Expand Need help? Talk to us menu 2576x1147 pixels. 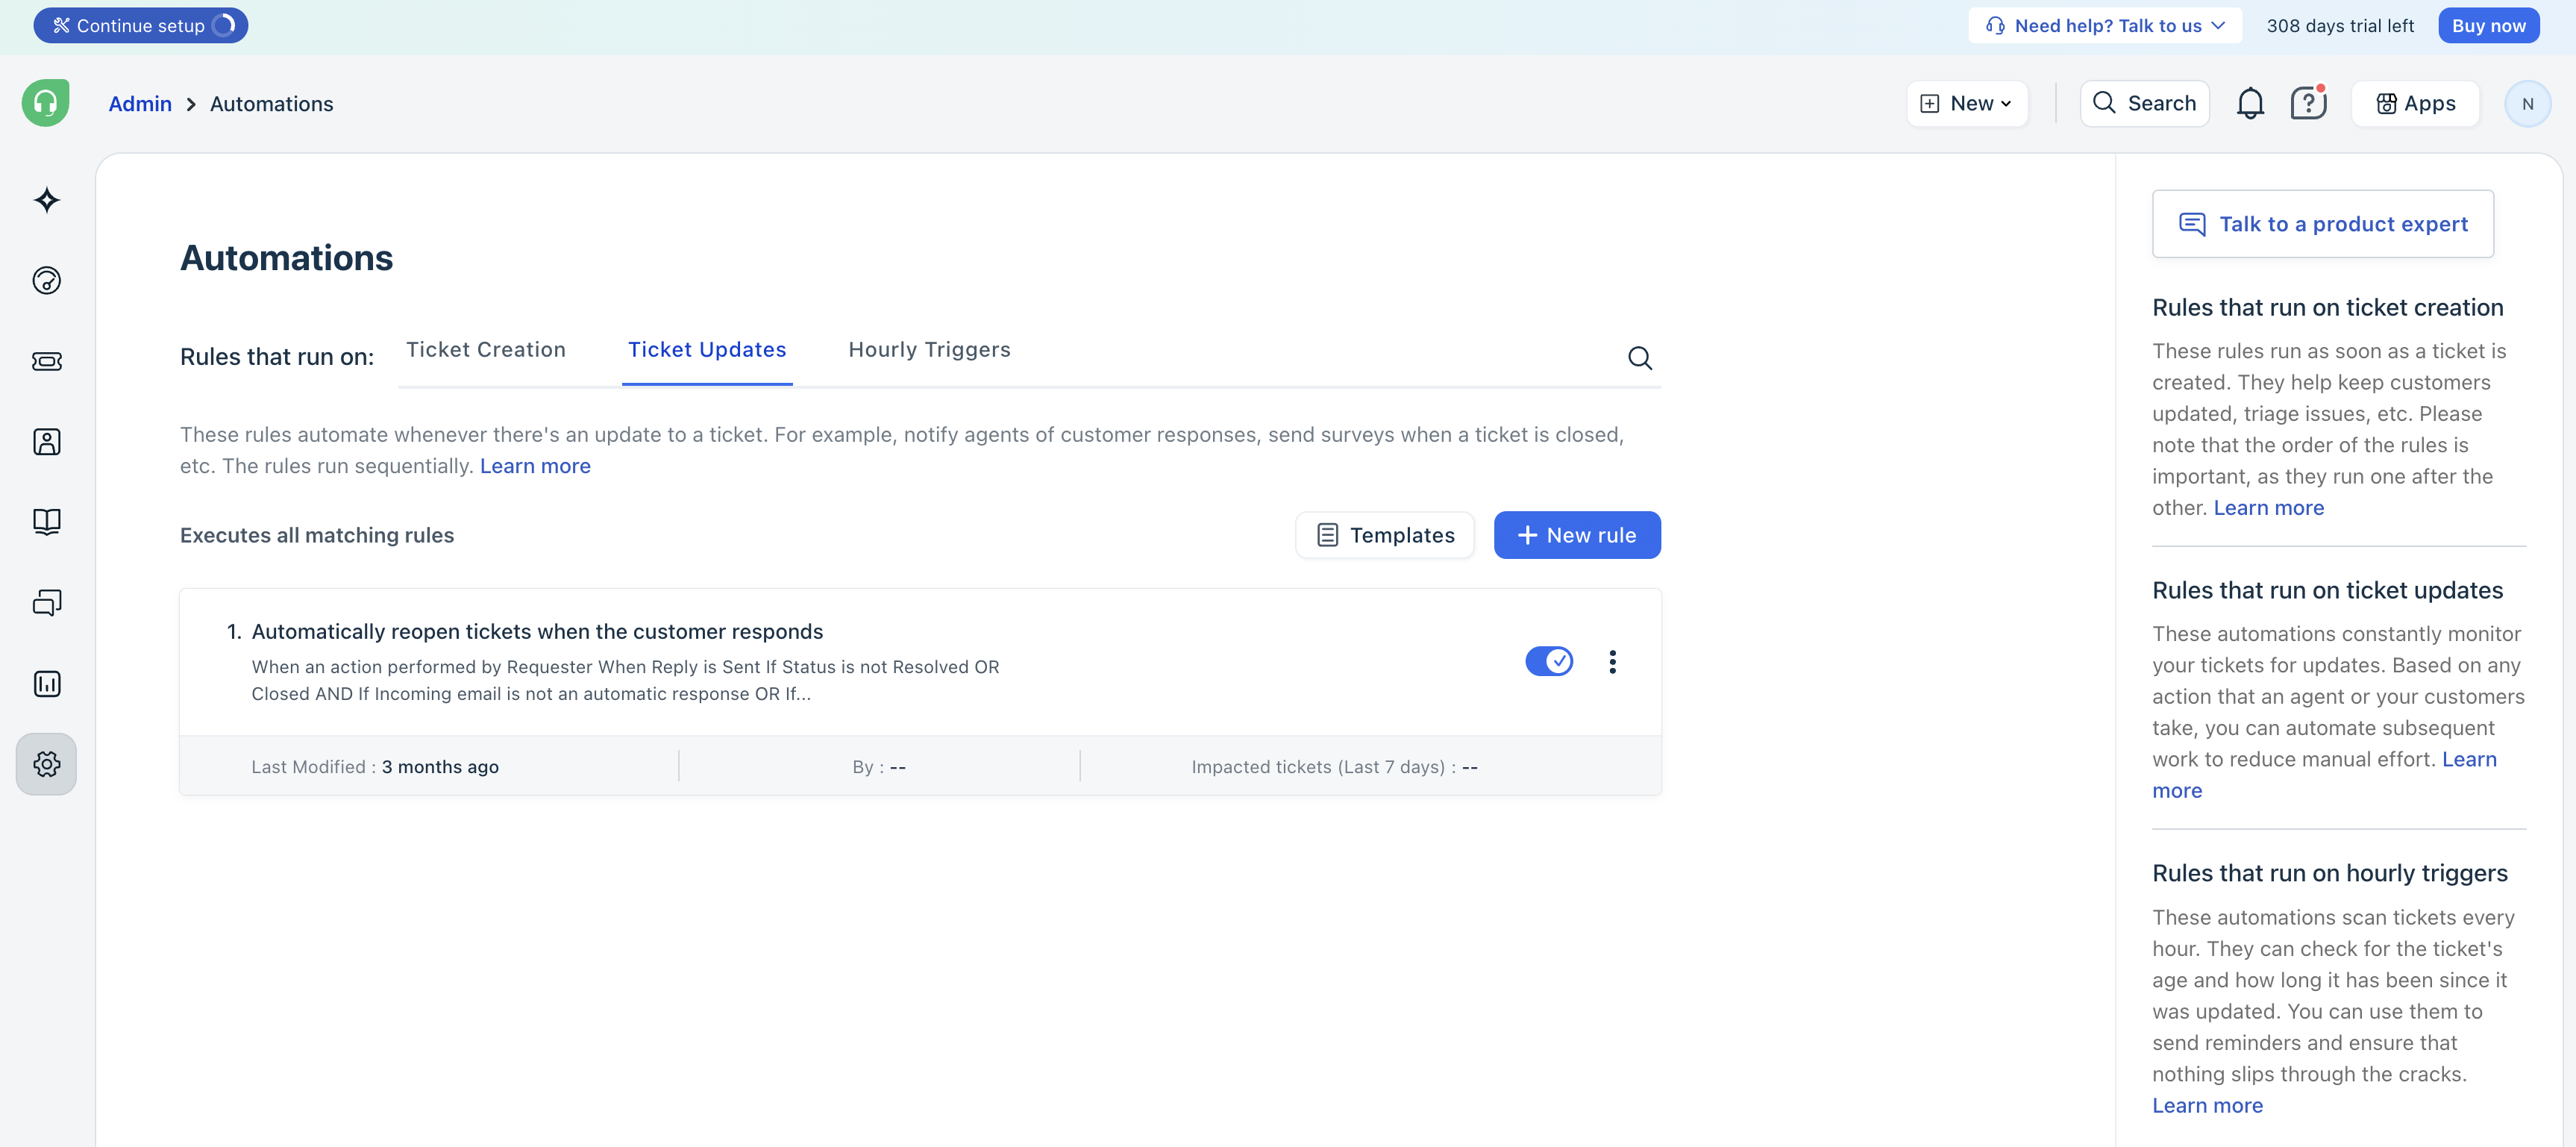(2105, 26)
